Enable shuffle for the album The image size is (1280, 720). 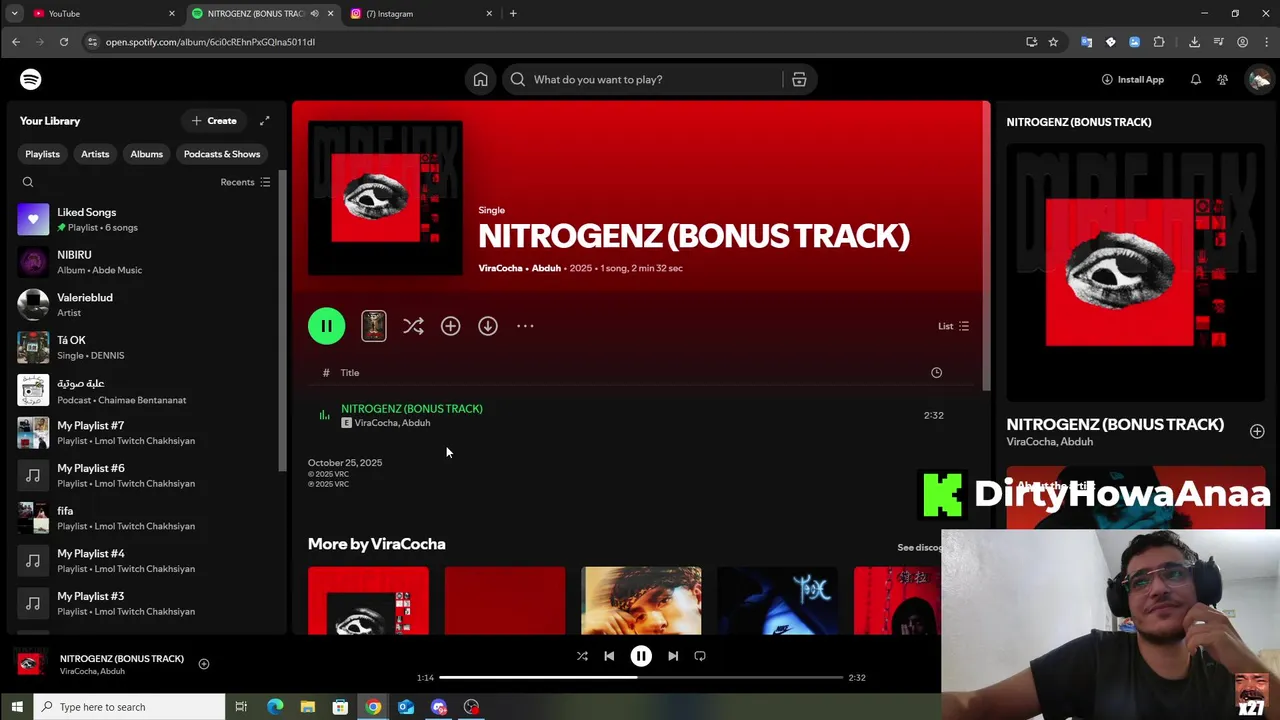[x=413, y=326]
